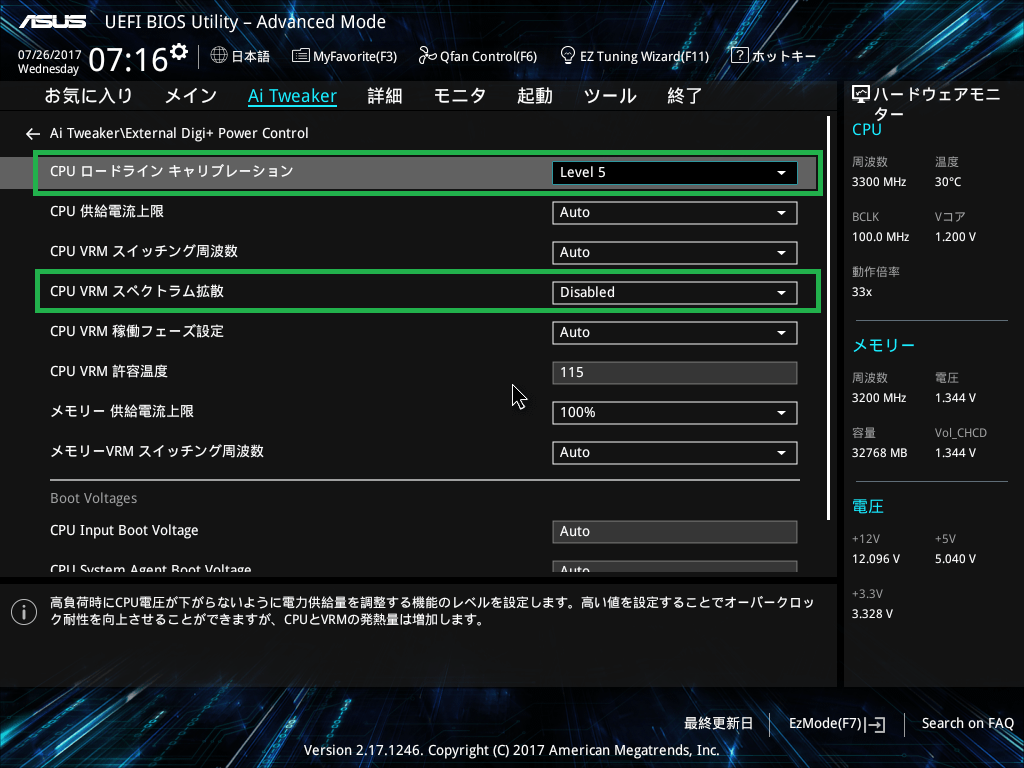Select CPU VRM 許容温度 label

point(109,372)
